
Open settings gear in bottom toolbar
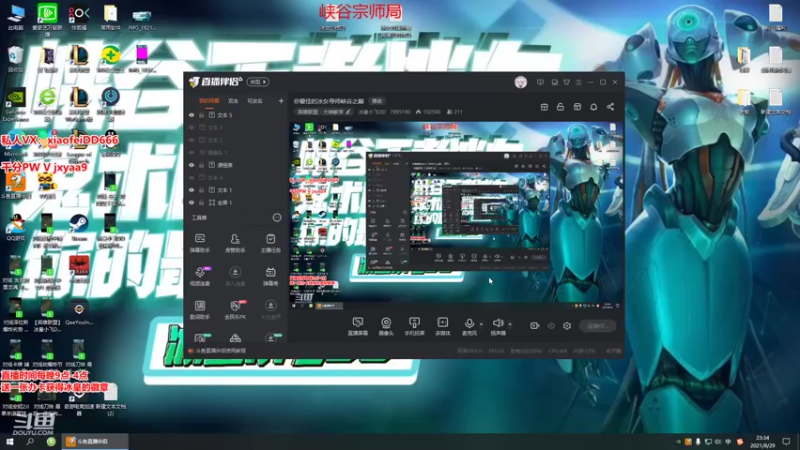567,326
